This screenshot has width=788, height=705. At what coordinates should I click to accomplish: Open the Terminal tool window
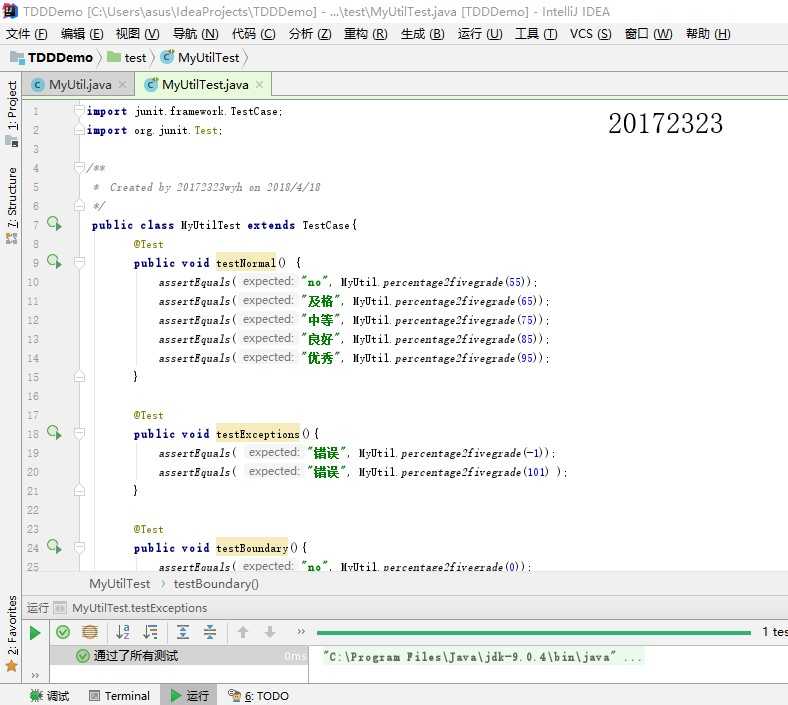pos(120,696)
